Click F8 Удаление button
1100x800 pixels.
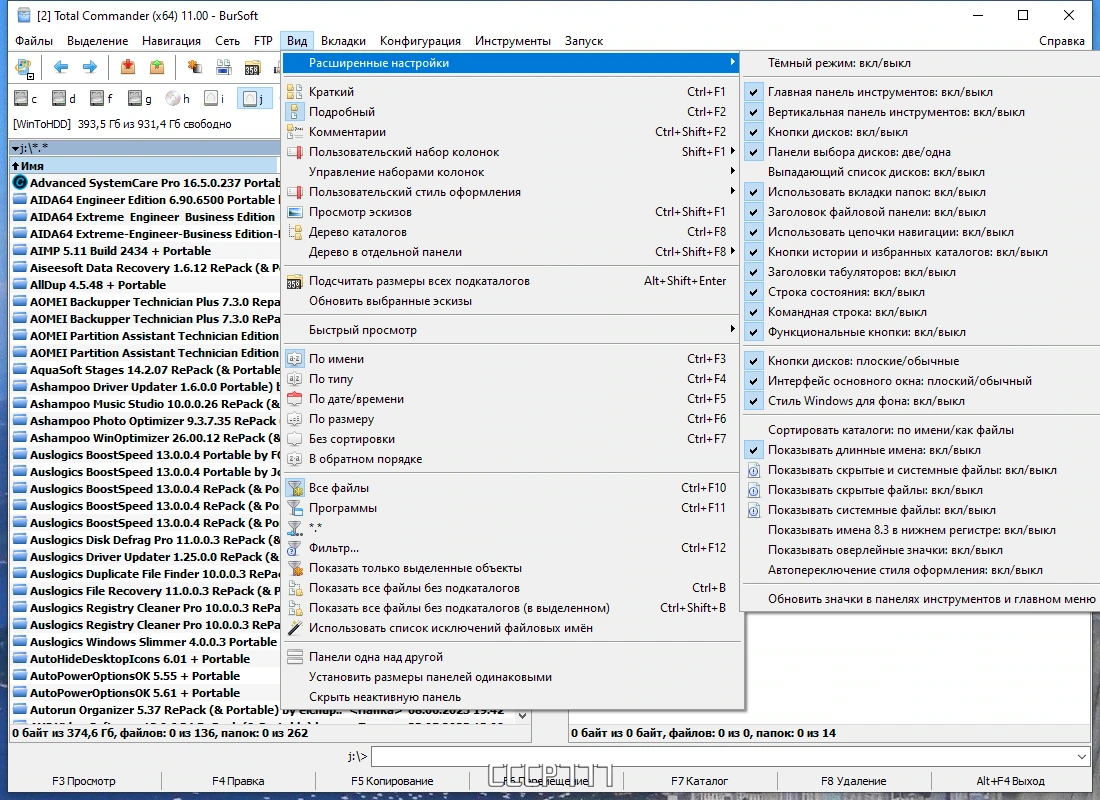coord(854,781)
